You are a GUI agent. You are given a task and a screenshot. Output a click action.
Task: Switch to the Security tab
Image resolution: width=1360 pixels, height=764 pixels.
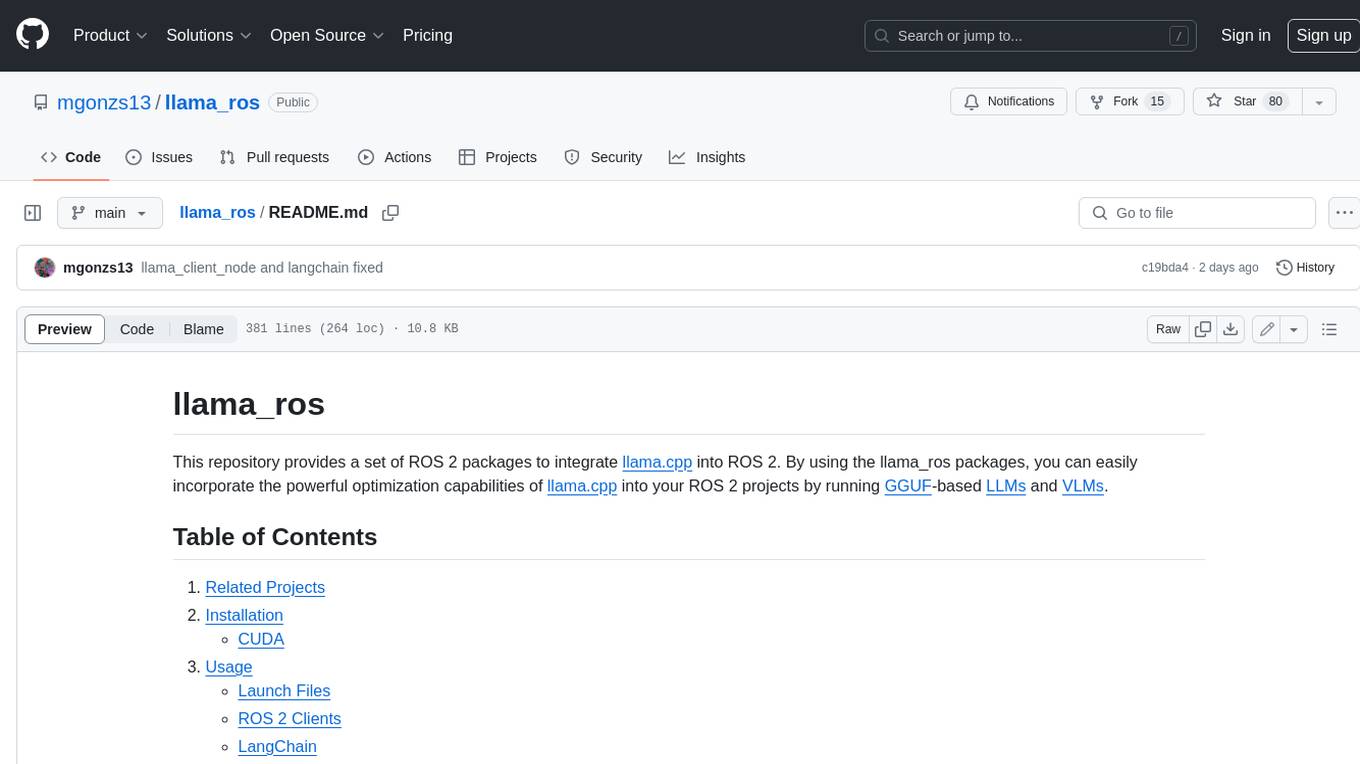tap(603, 157)
